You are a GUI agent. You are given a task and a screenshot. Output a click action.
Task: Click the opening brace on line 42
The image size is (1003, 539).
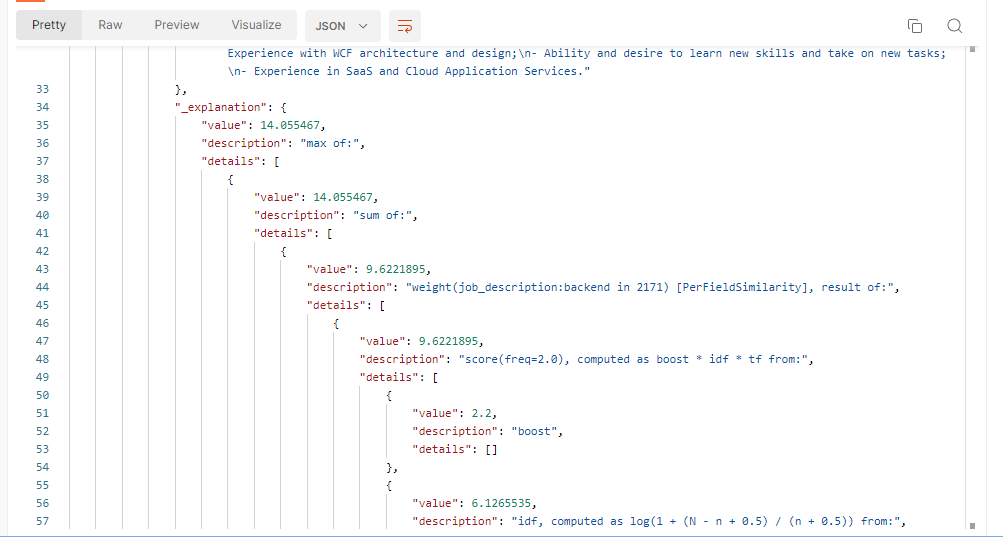283,251
